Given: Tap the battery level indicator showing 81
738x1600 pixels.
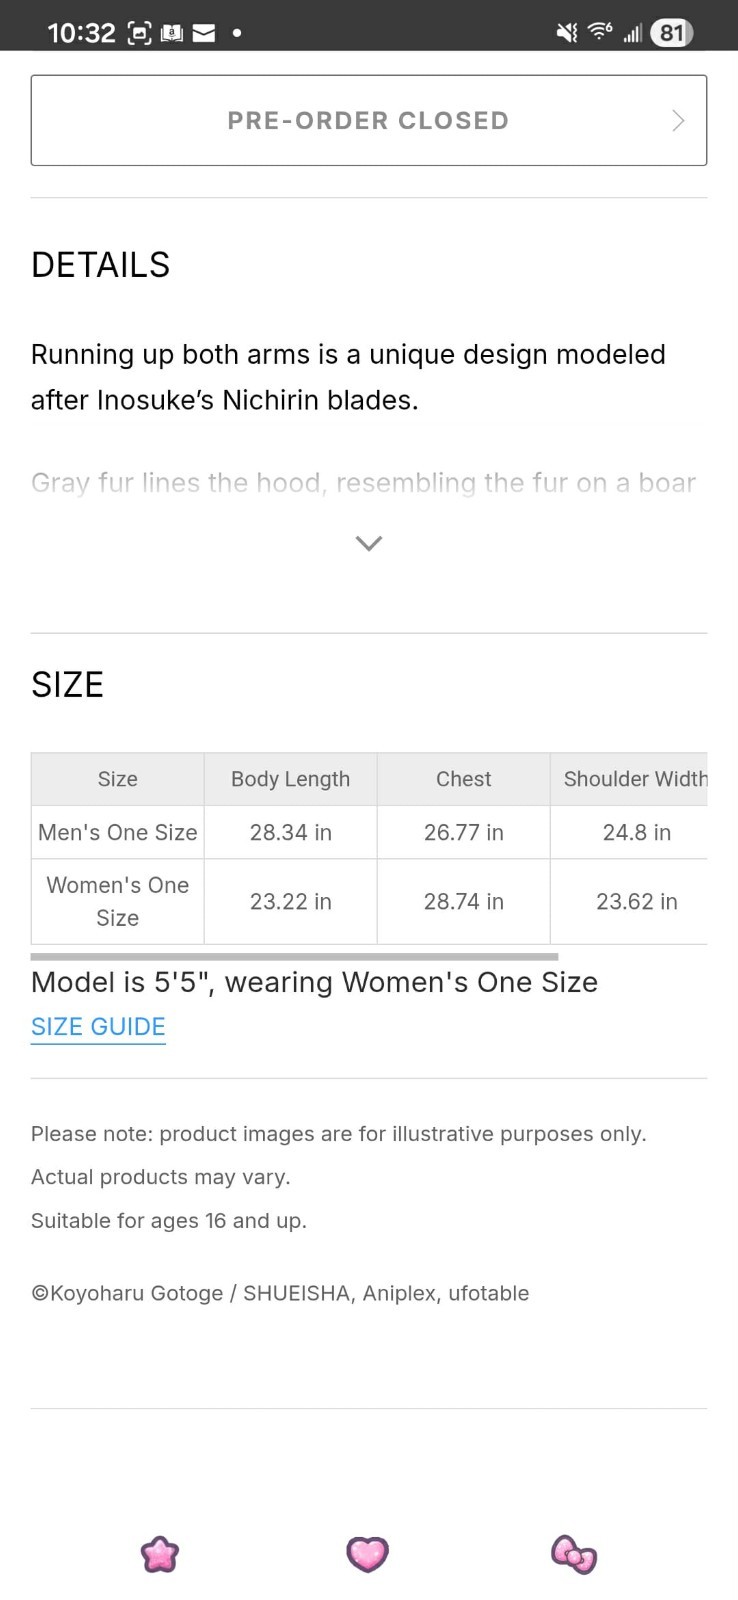Looking at the screenshot, I should pos(671,33).
